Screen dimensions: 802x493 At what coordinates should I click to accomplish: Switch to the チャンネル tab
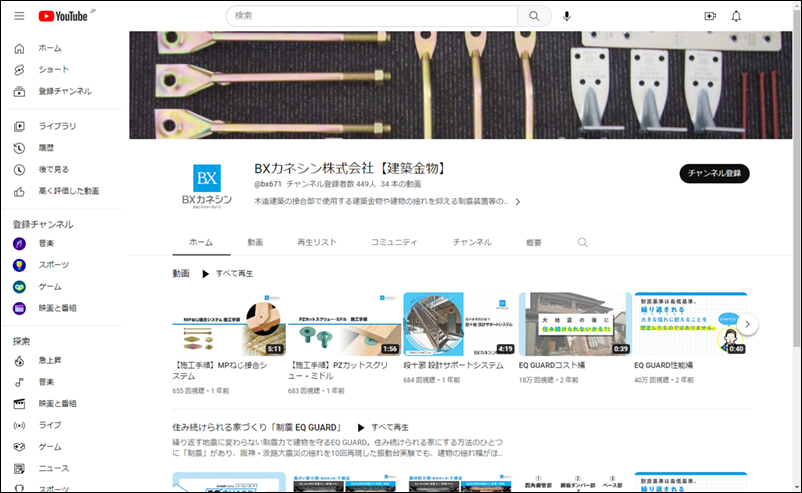coord(472,242)
